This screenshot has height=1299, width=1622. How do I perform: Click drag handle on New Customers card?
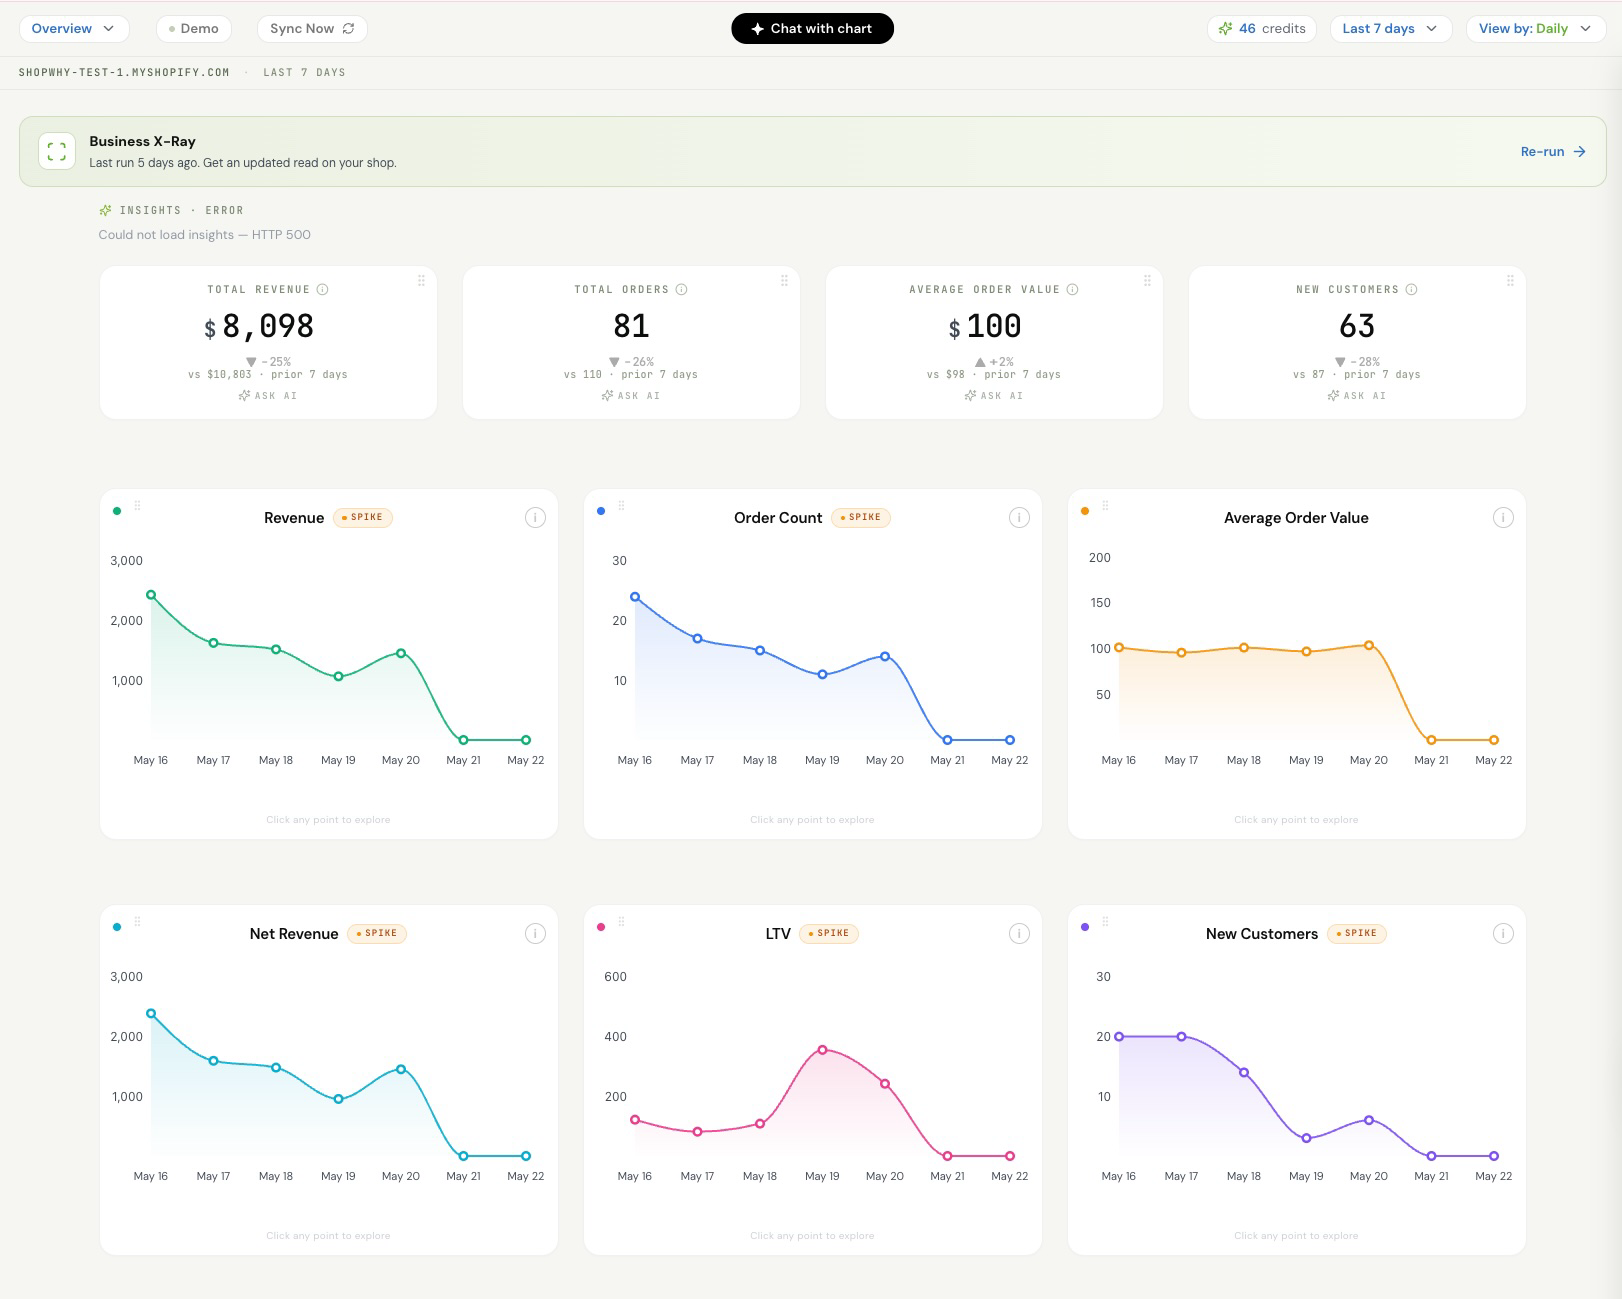point(1510,281)
